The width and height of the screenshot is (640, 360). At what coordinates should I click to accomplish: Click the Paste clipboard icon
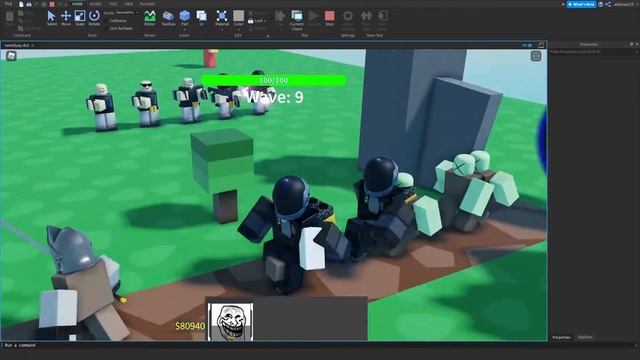pyautogui.click(x=9, y=18)
